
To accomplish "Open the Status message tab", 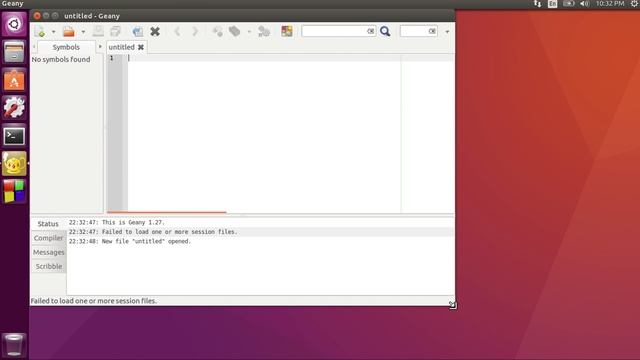I will 48,224.
